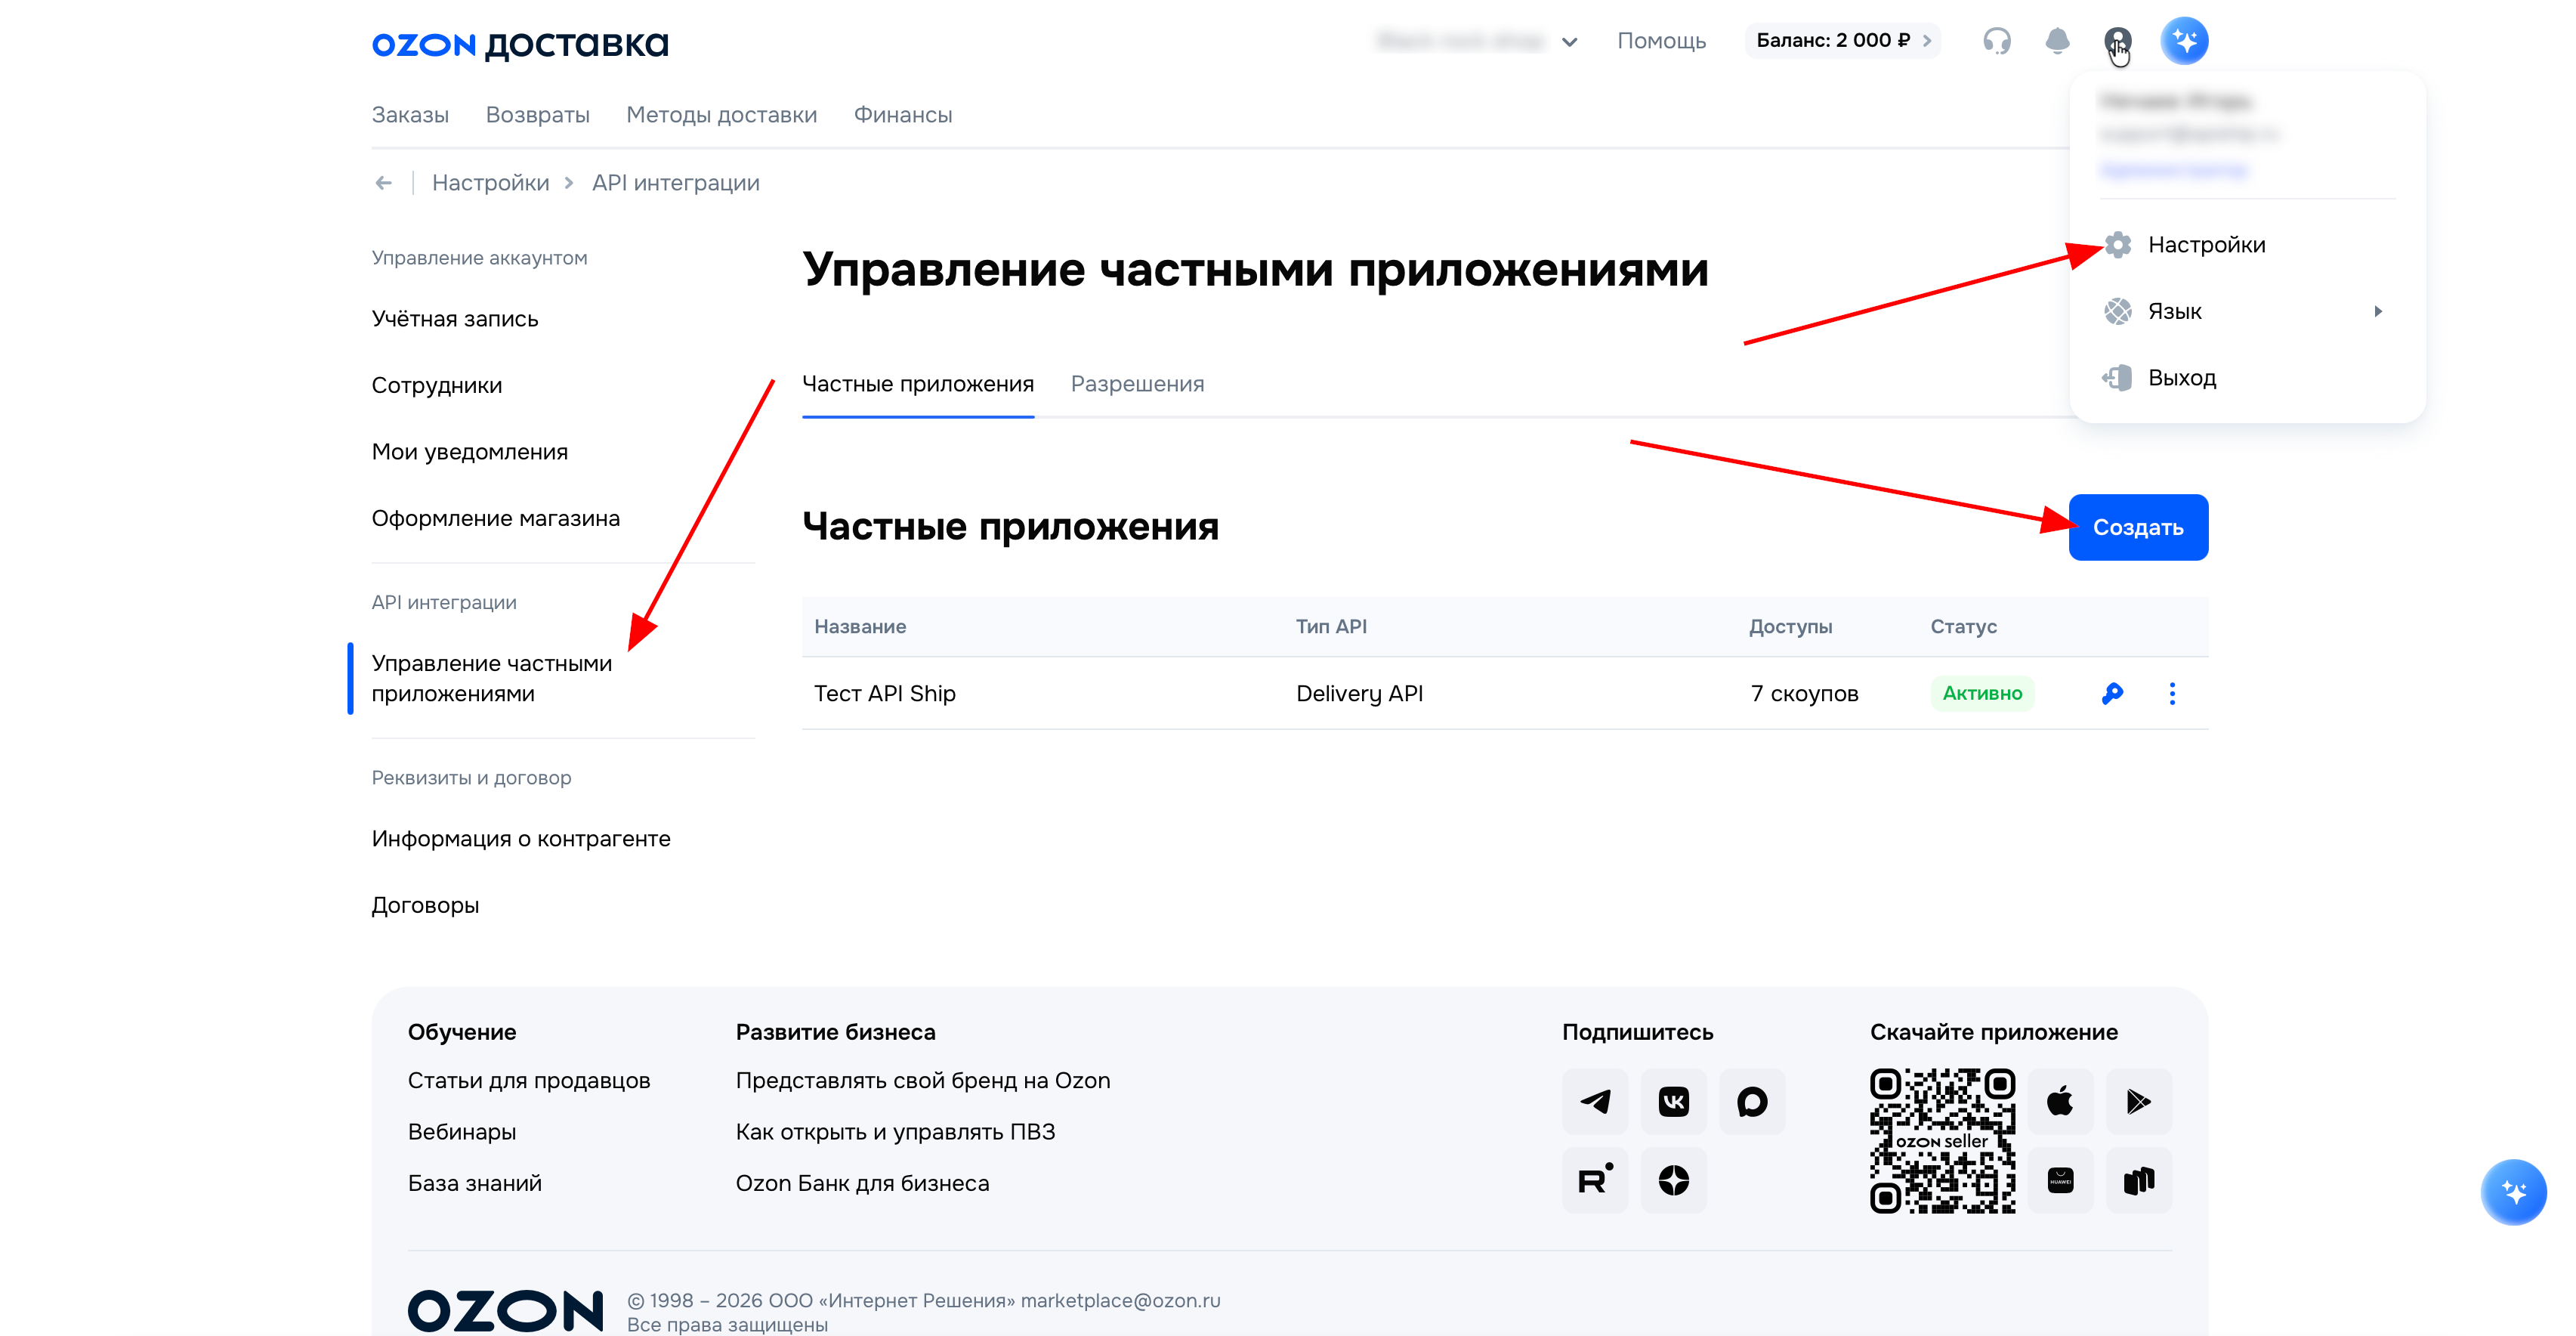
Task: Click the Название column header
Action: [860, 627]
